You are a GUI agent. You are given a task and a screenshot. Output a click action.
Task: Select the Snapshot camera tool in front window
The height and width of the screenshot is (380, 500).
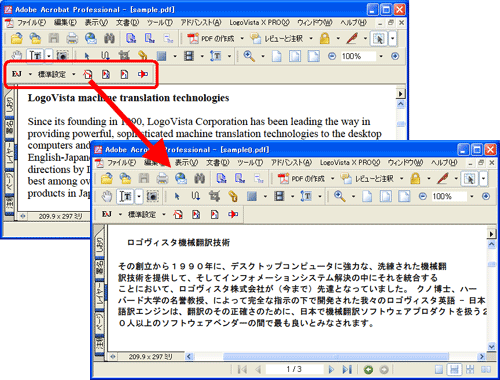pos(153,197)
